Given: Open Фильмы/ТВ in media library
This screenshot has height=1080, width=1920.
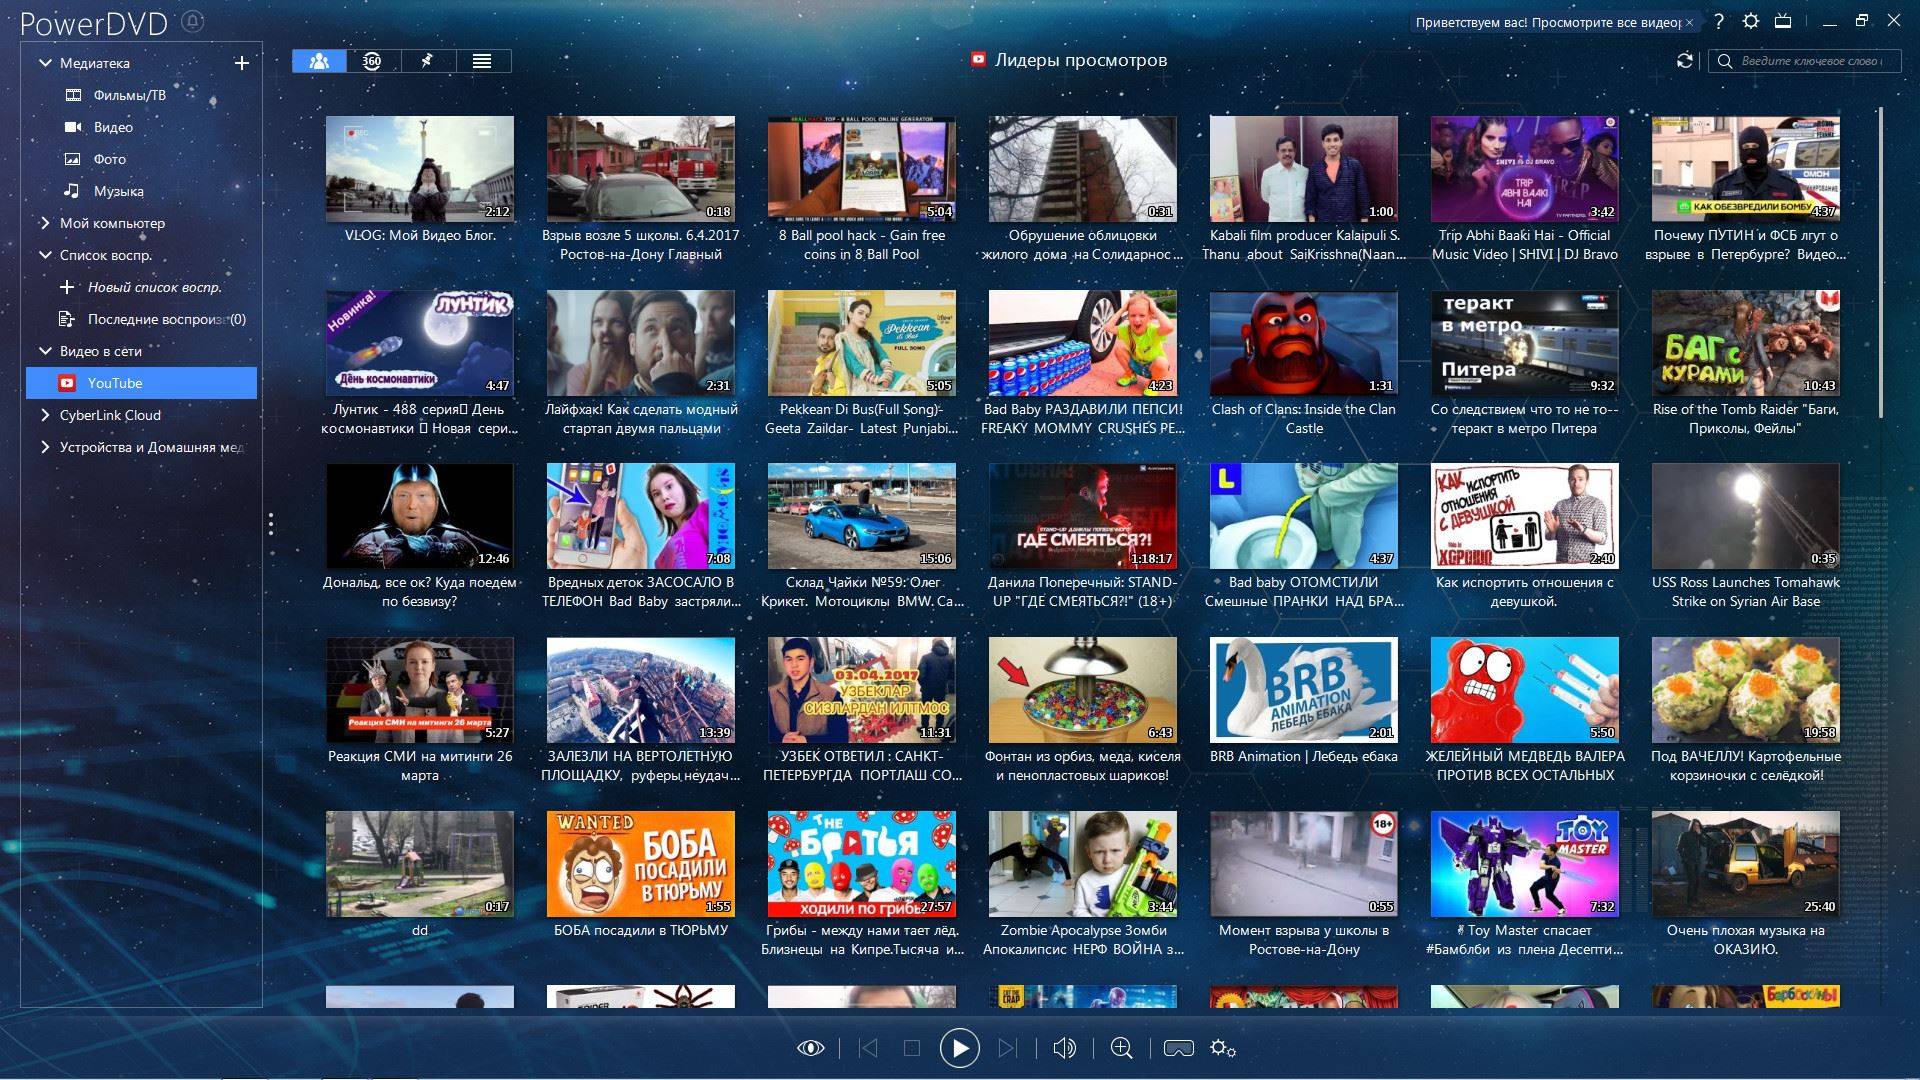Looking at the screenshot, I should click(x=130, y=95).
